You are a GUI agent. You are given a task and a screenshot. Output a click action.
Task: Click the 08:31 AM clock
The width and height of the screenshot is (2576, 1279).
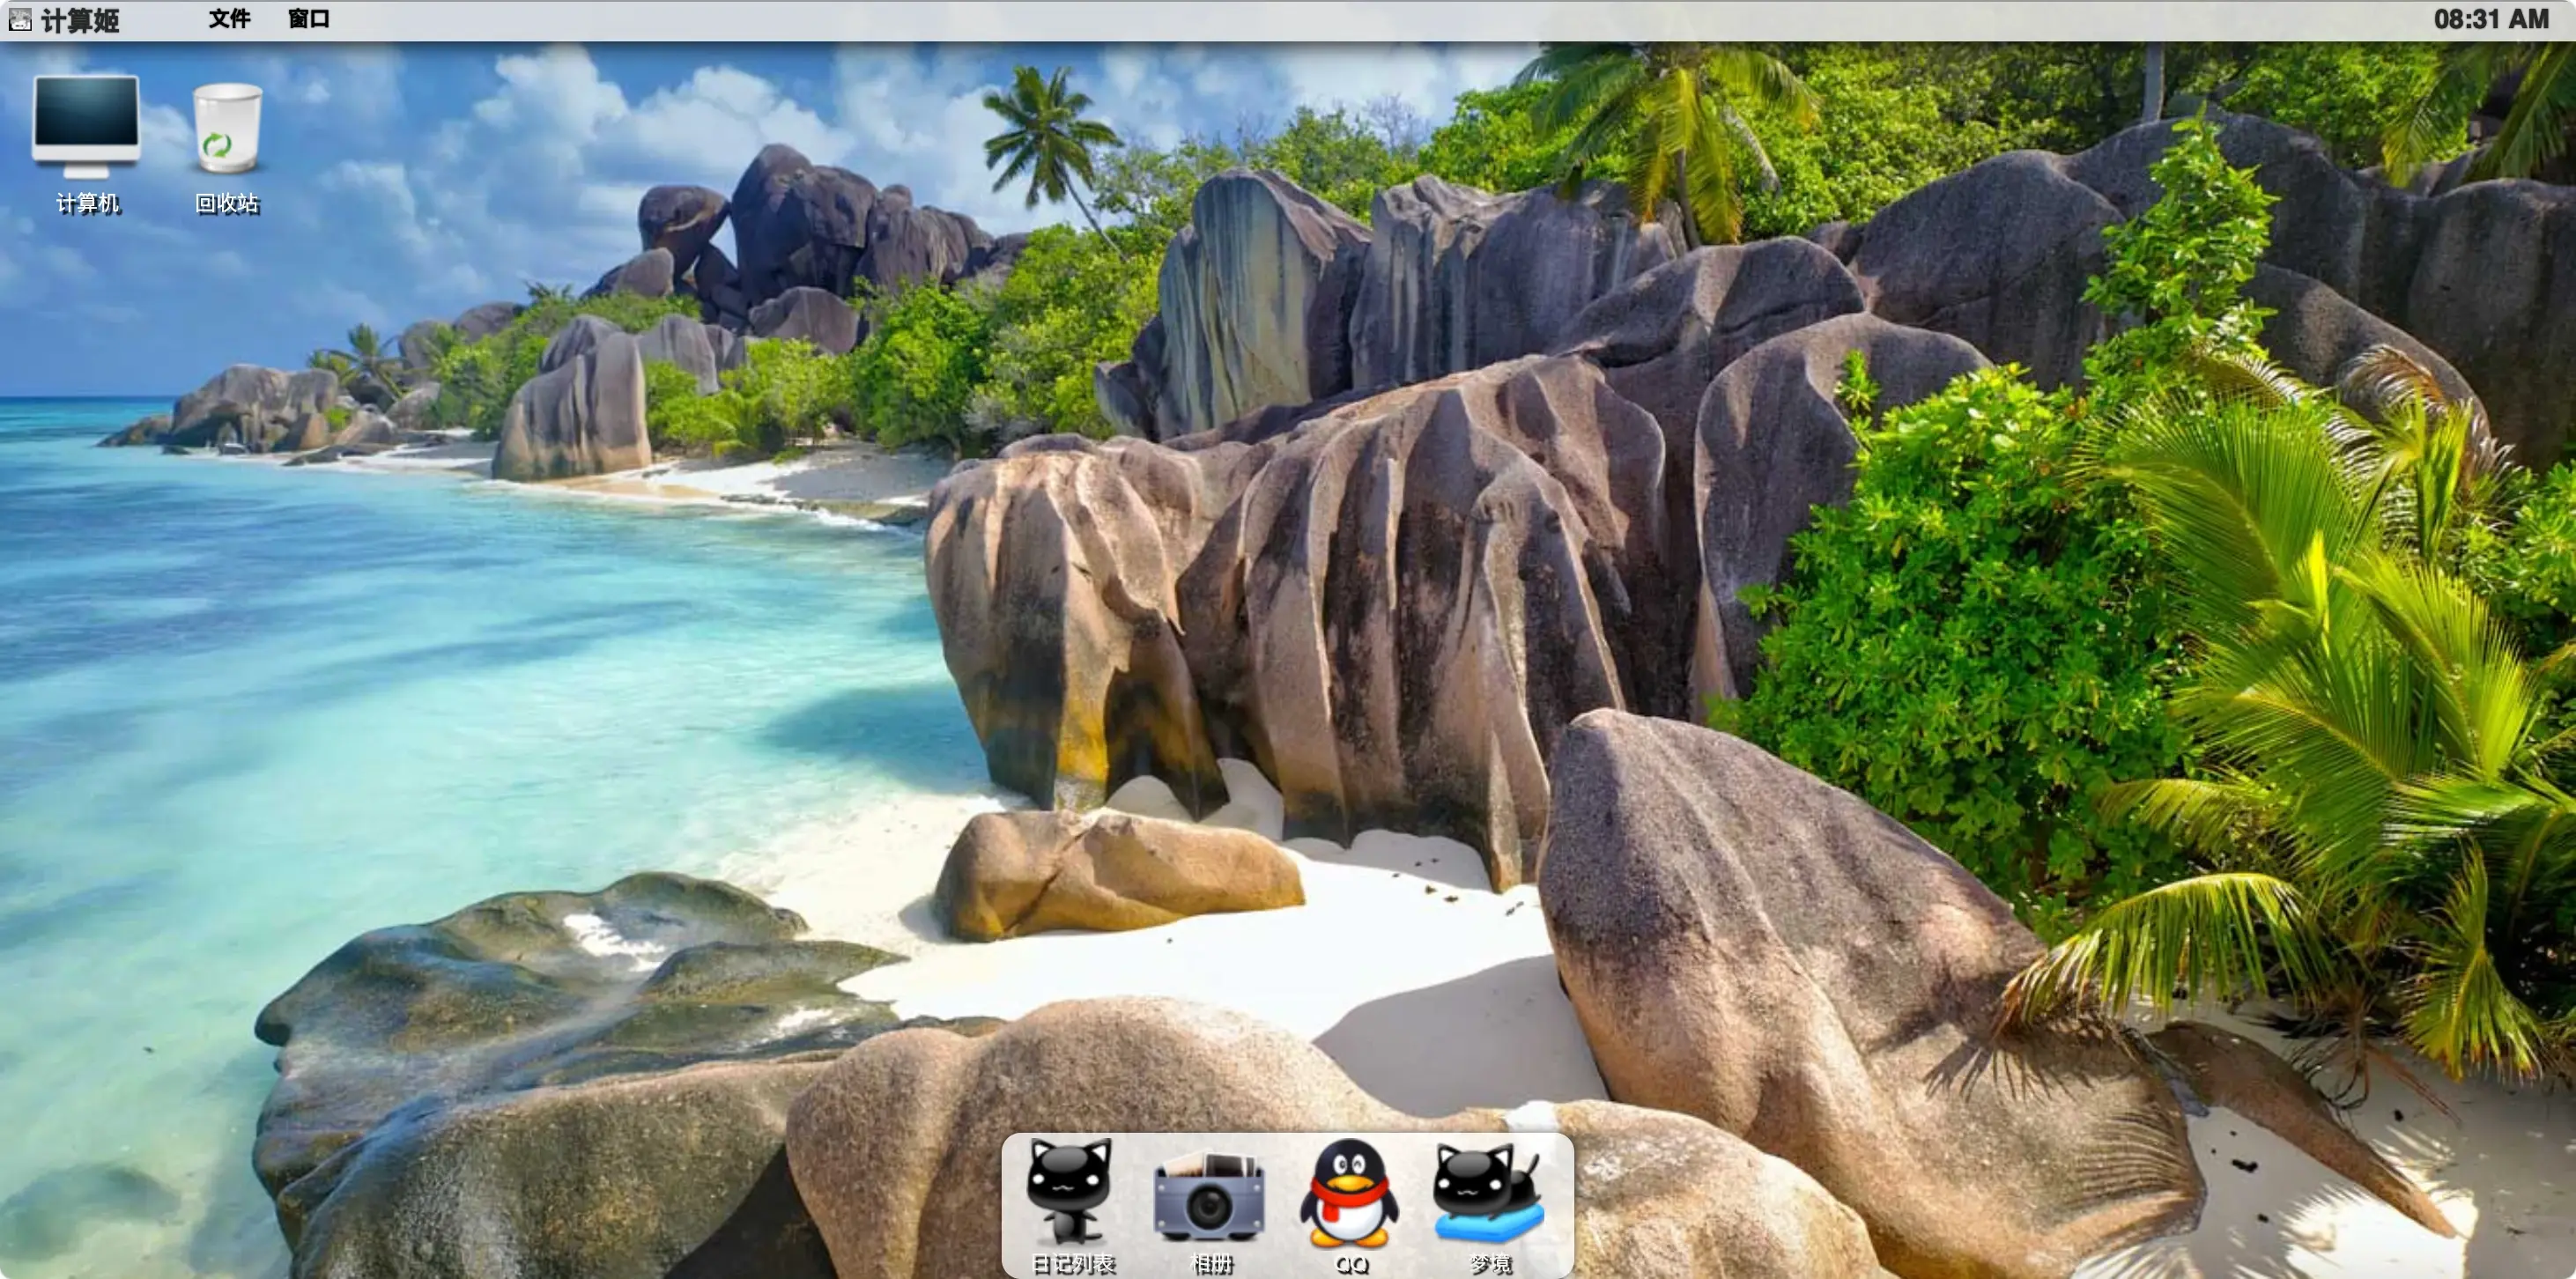2491,19
